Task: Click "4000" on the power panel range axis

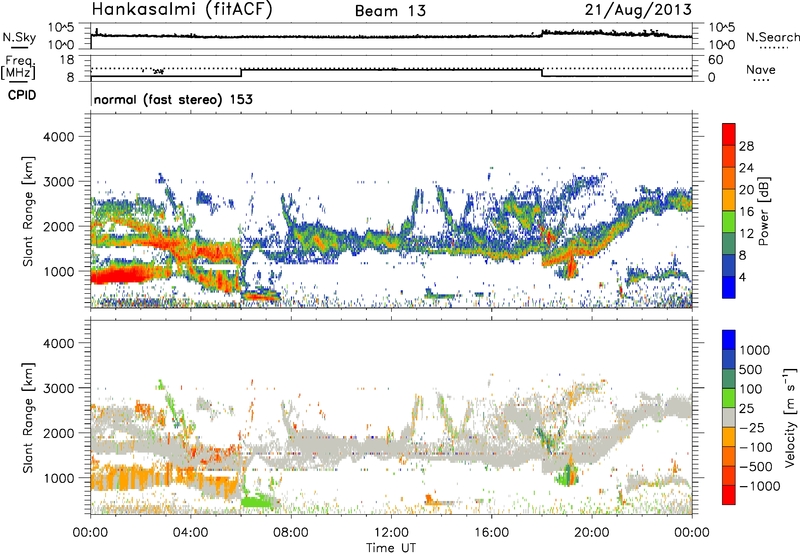Action: [59, 137]
